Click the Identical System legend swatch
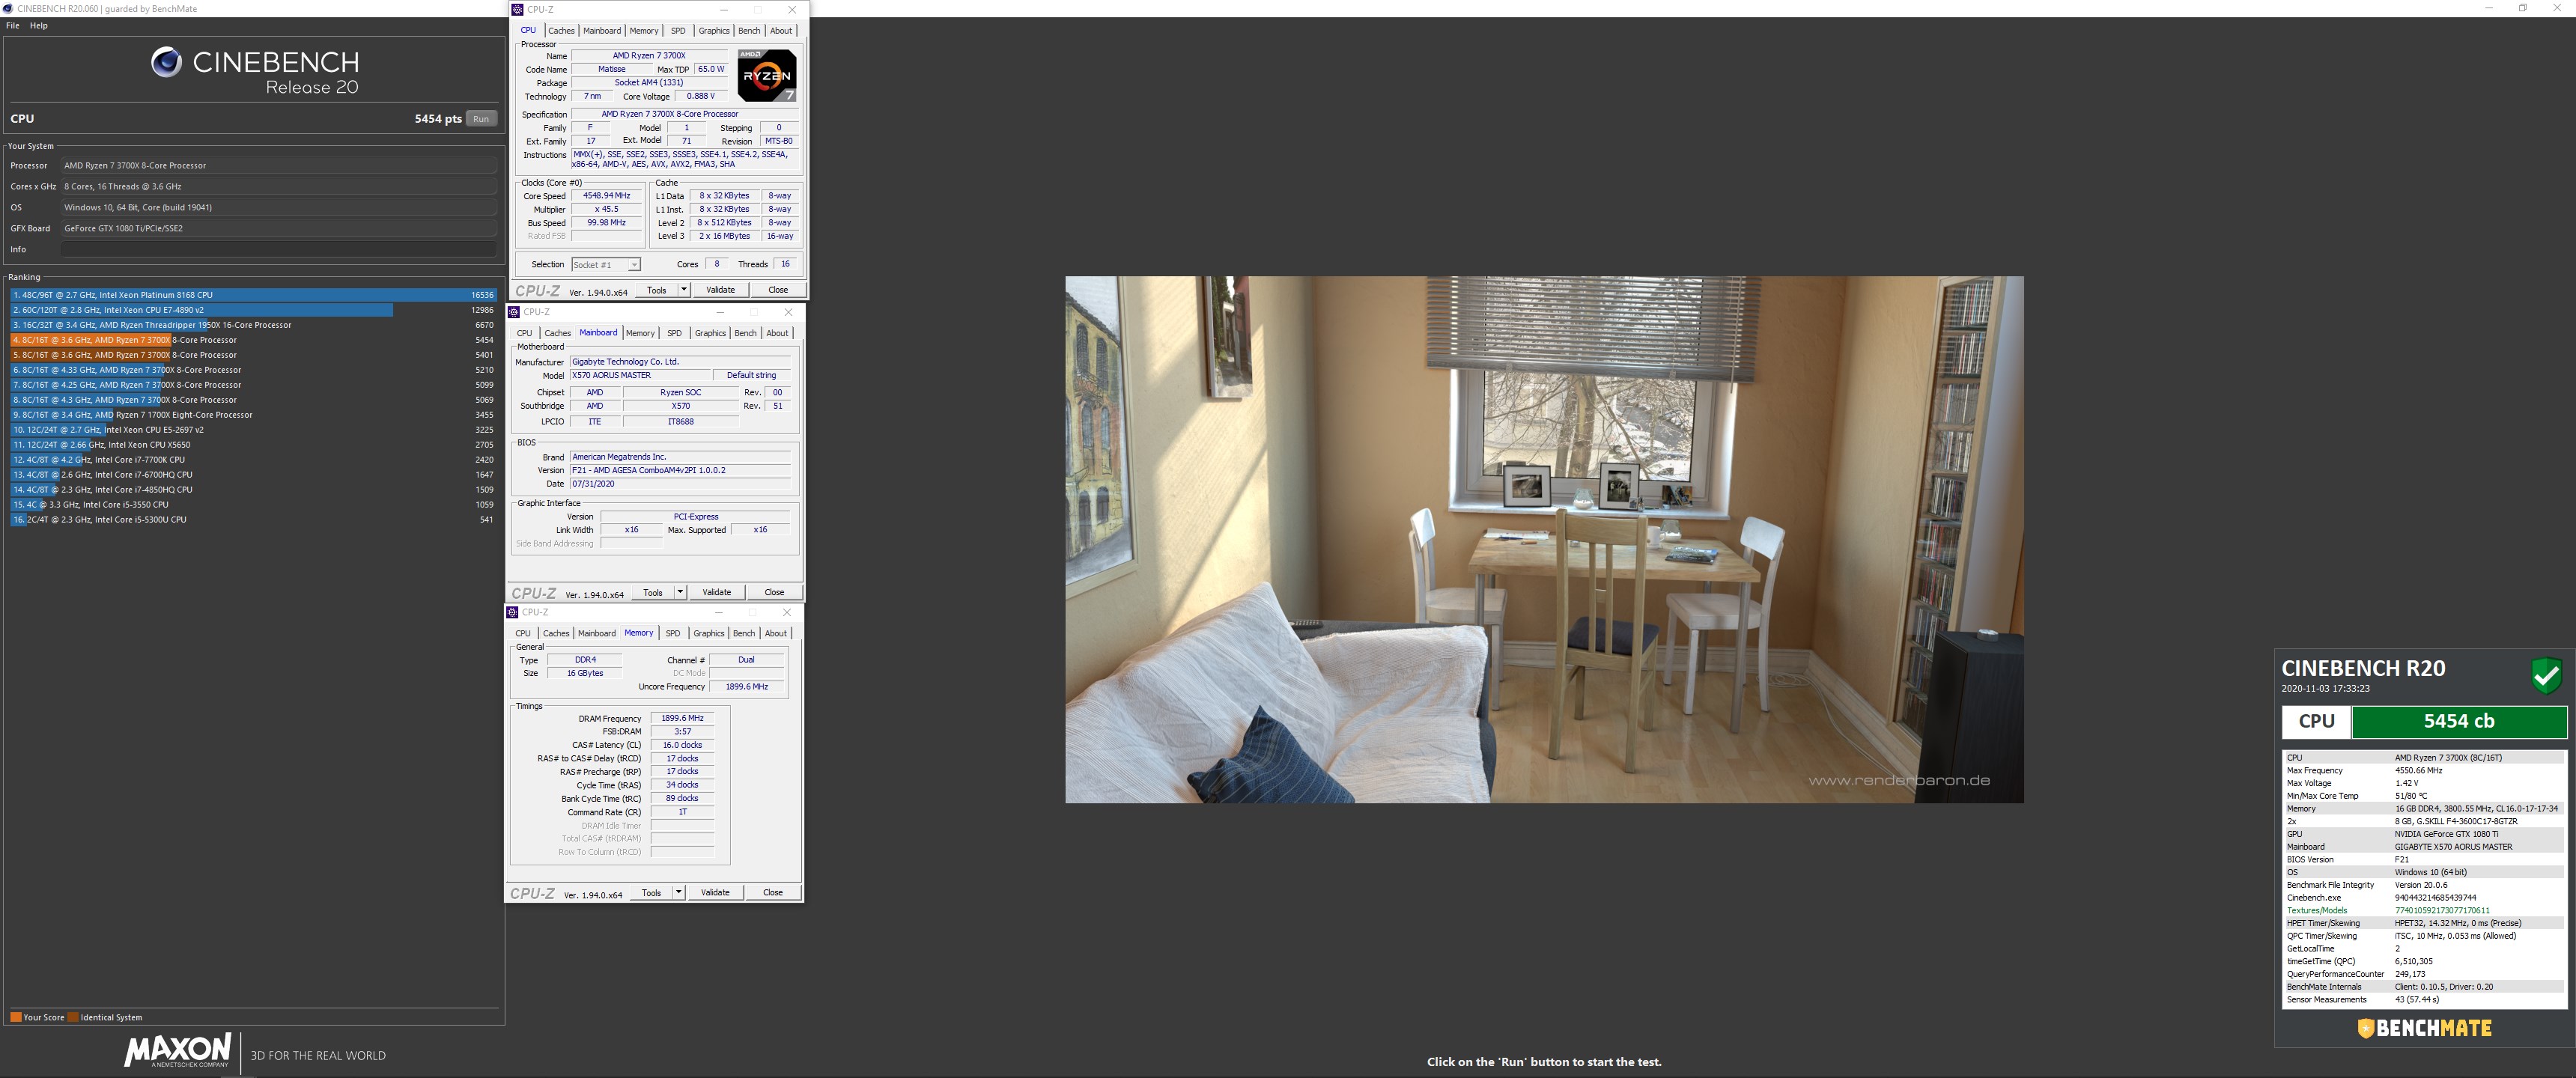Image resolution: width=2576 pixels, height=1078 pixels. [73, 1017]
